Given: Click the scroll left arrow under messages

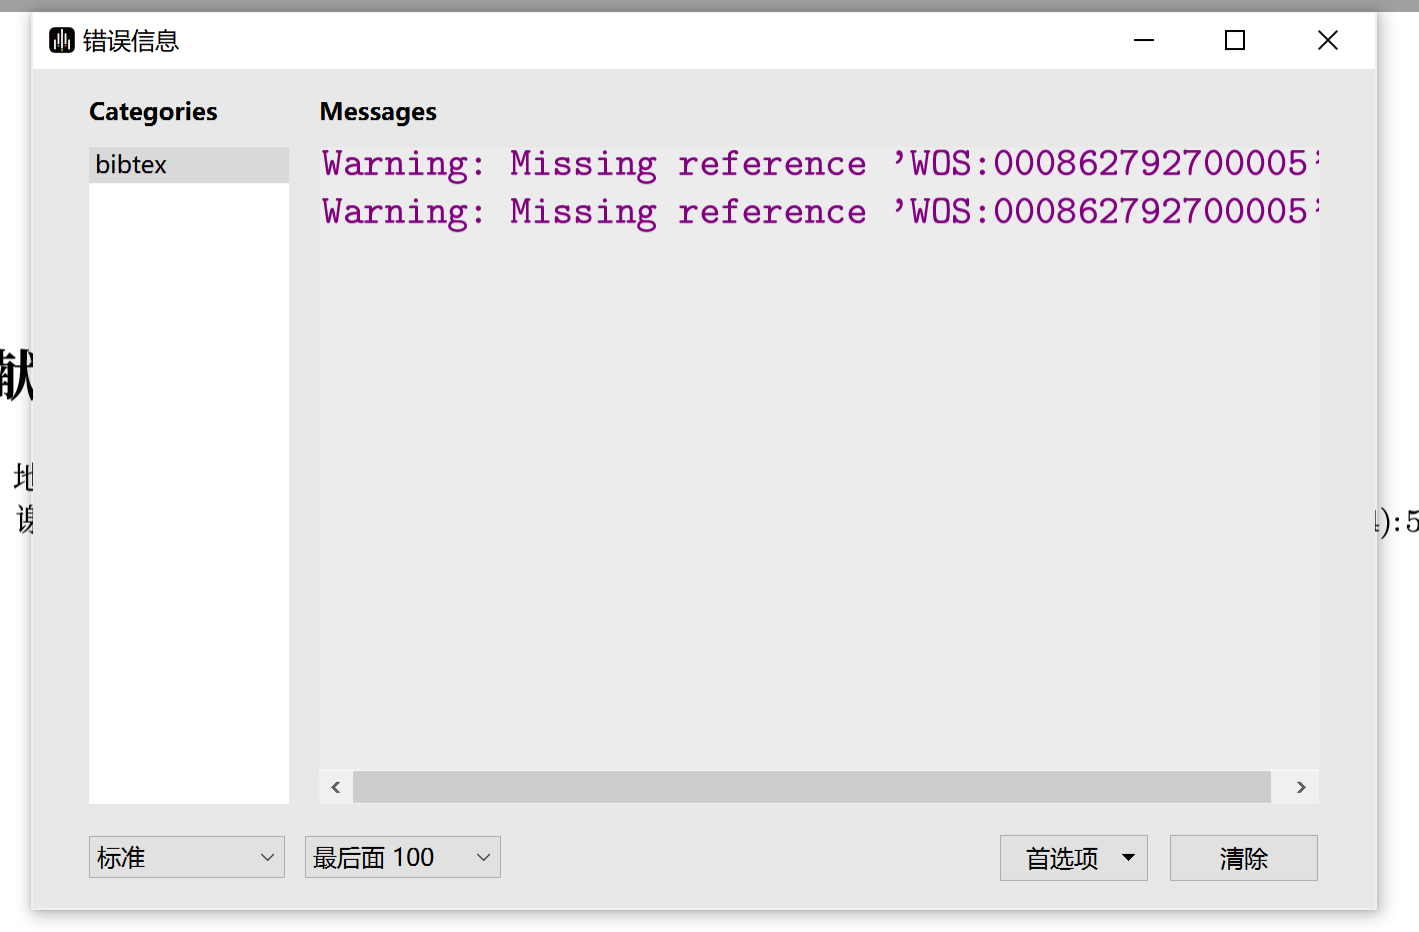Looking at the screenshot, I should [x=336, y=787].
